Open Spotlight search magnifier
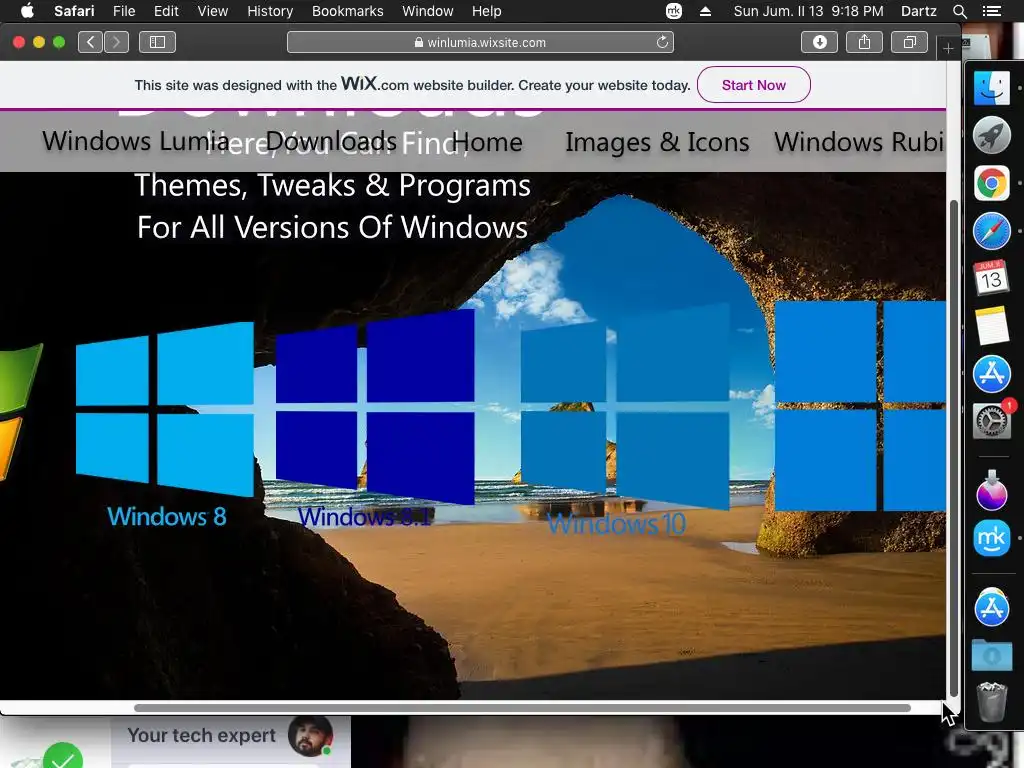Screen dimensions: 1024x768 959,11
